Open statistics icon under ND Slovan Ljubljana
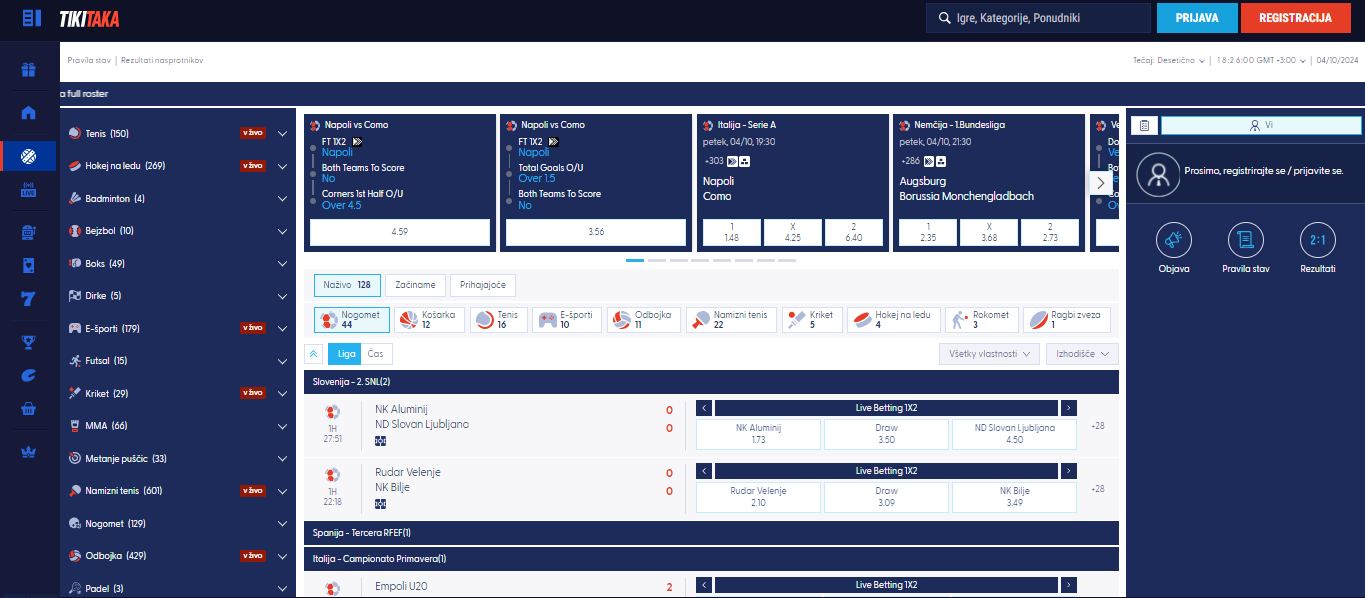The height and width of the screenshot is (598, 1365). [x=380, y=441]
